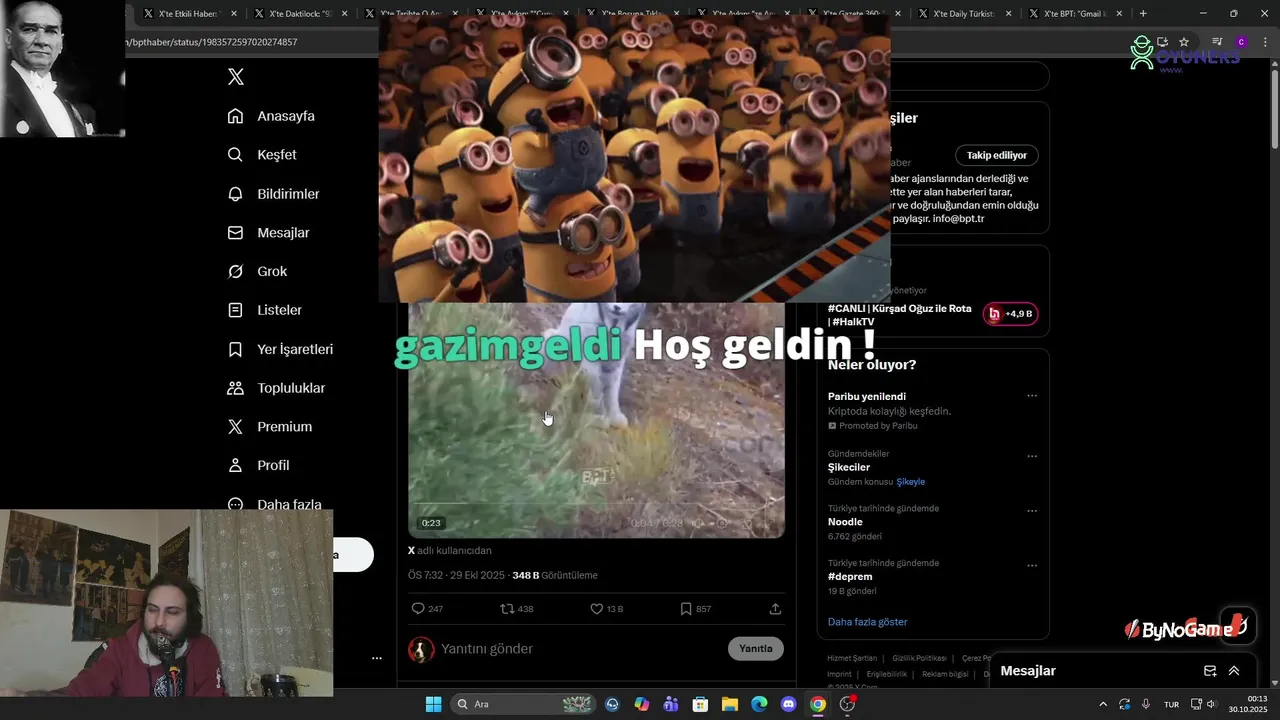Open the #deprem trending topic
Viewport: 1280px width, 720px height.
click(850, 577)
